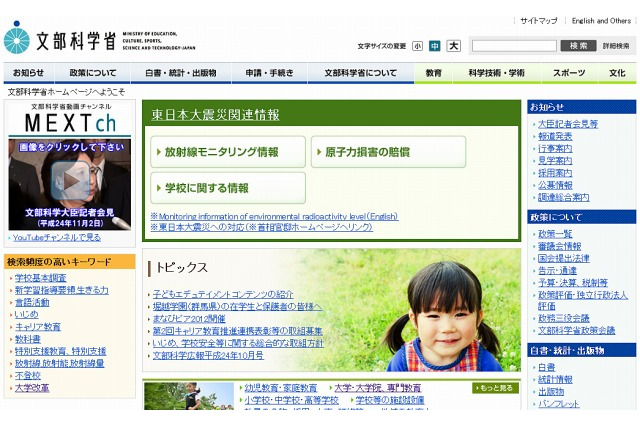Open sidebar link 見学案内
The height and width of the screenshot is (426, 640).
click(x=555, y=161)
